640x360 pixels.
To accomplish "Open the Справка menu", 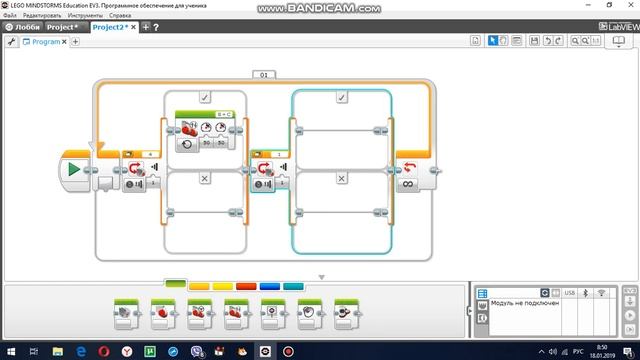I will click(x=120, y=15).
